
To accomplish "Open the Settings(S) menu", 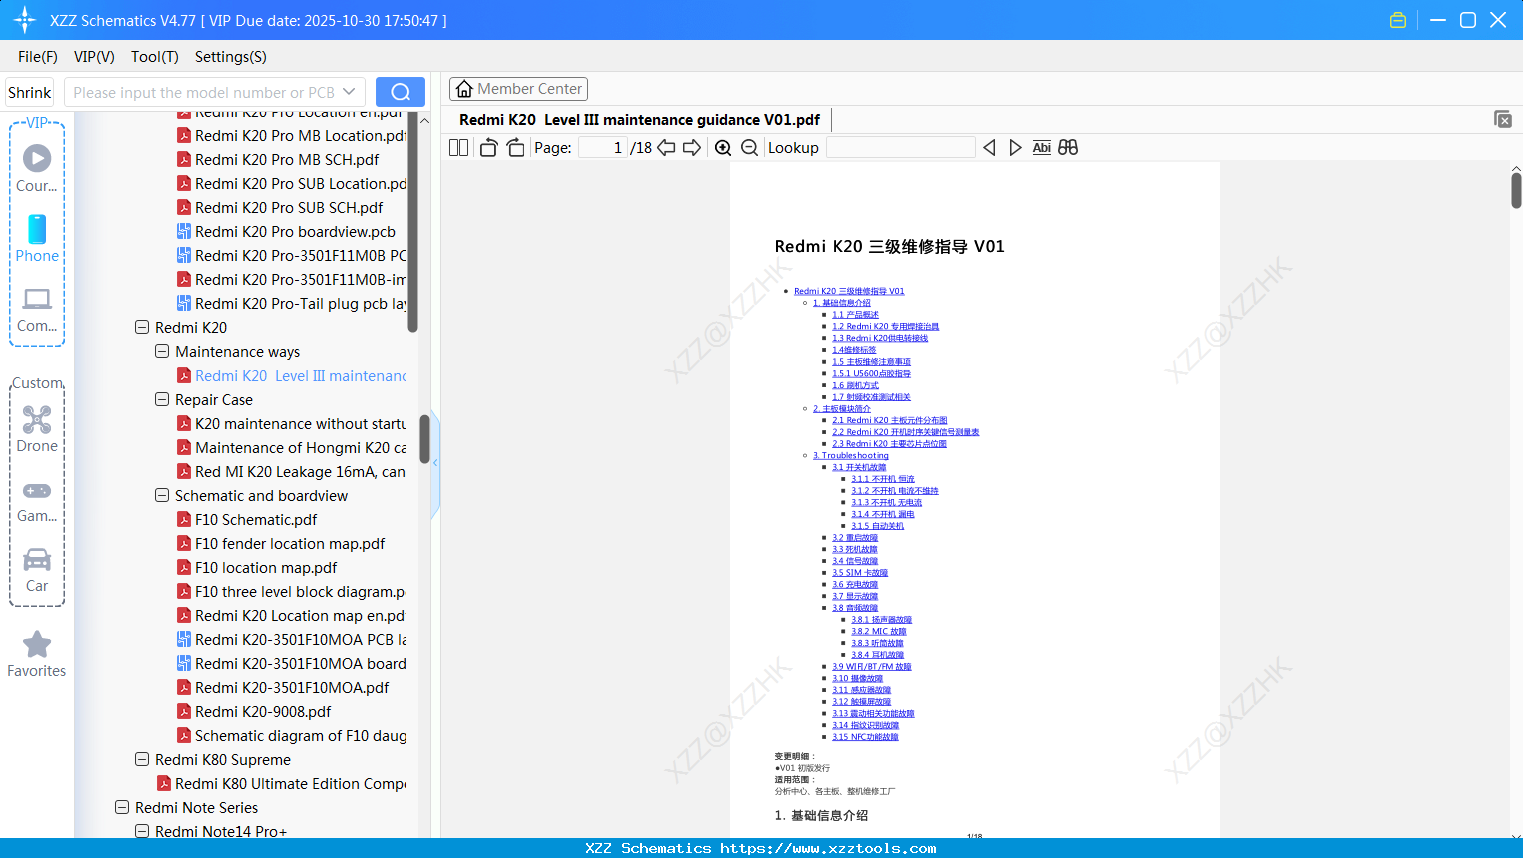I will (x=231, y=57).
